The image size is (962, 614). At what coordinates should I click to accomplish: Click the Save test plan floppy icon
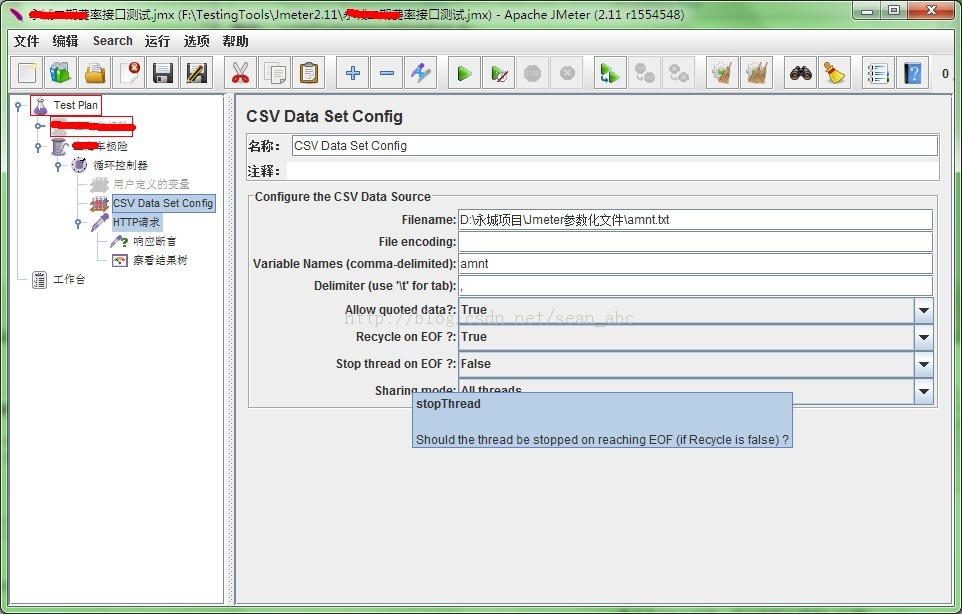tap(163, 73)
